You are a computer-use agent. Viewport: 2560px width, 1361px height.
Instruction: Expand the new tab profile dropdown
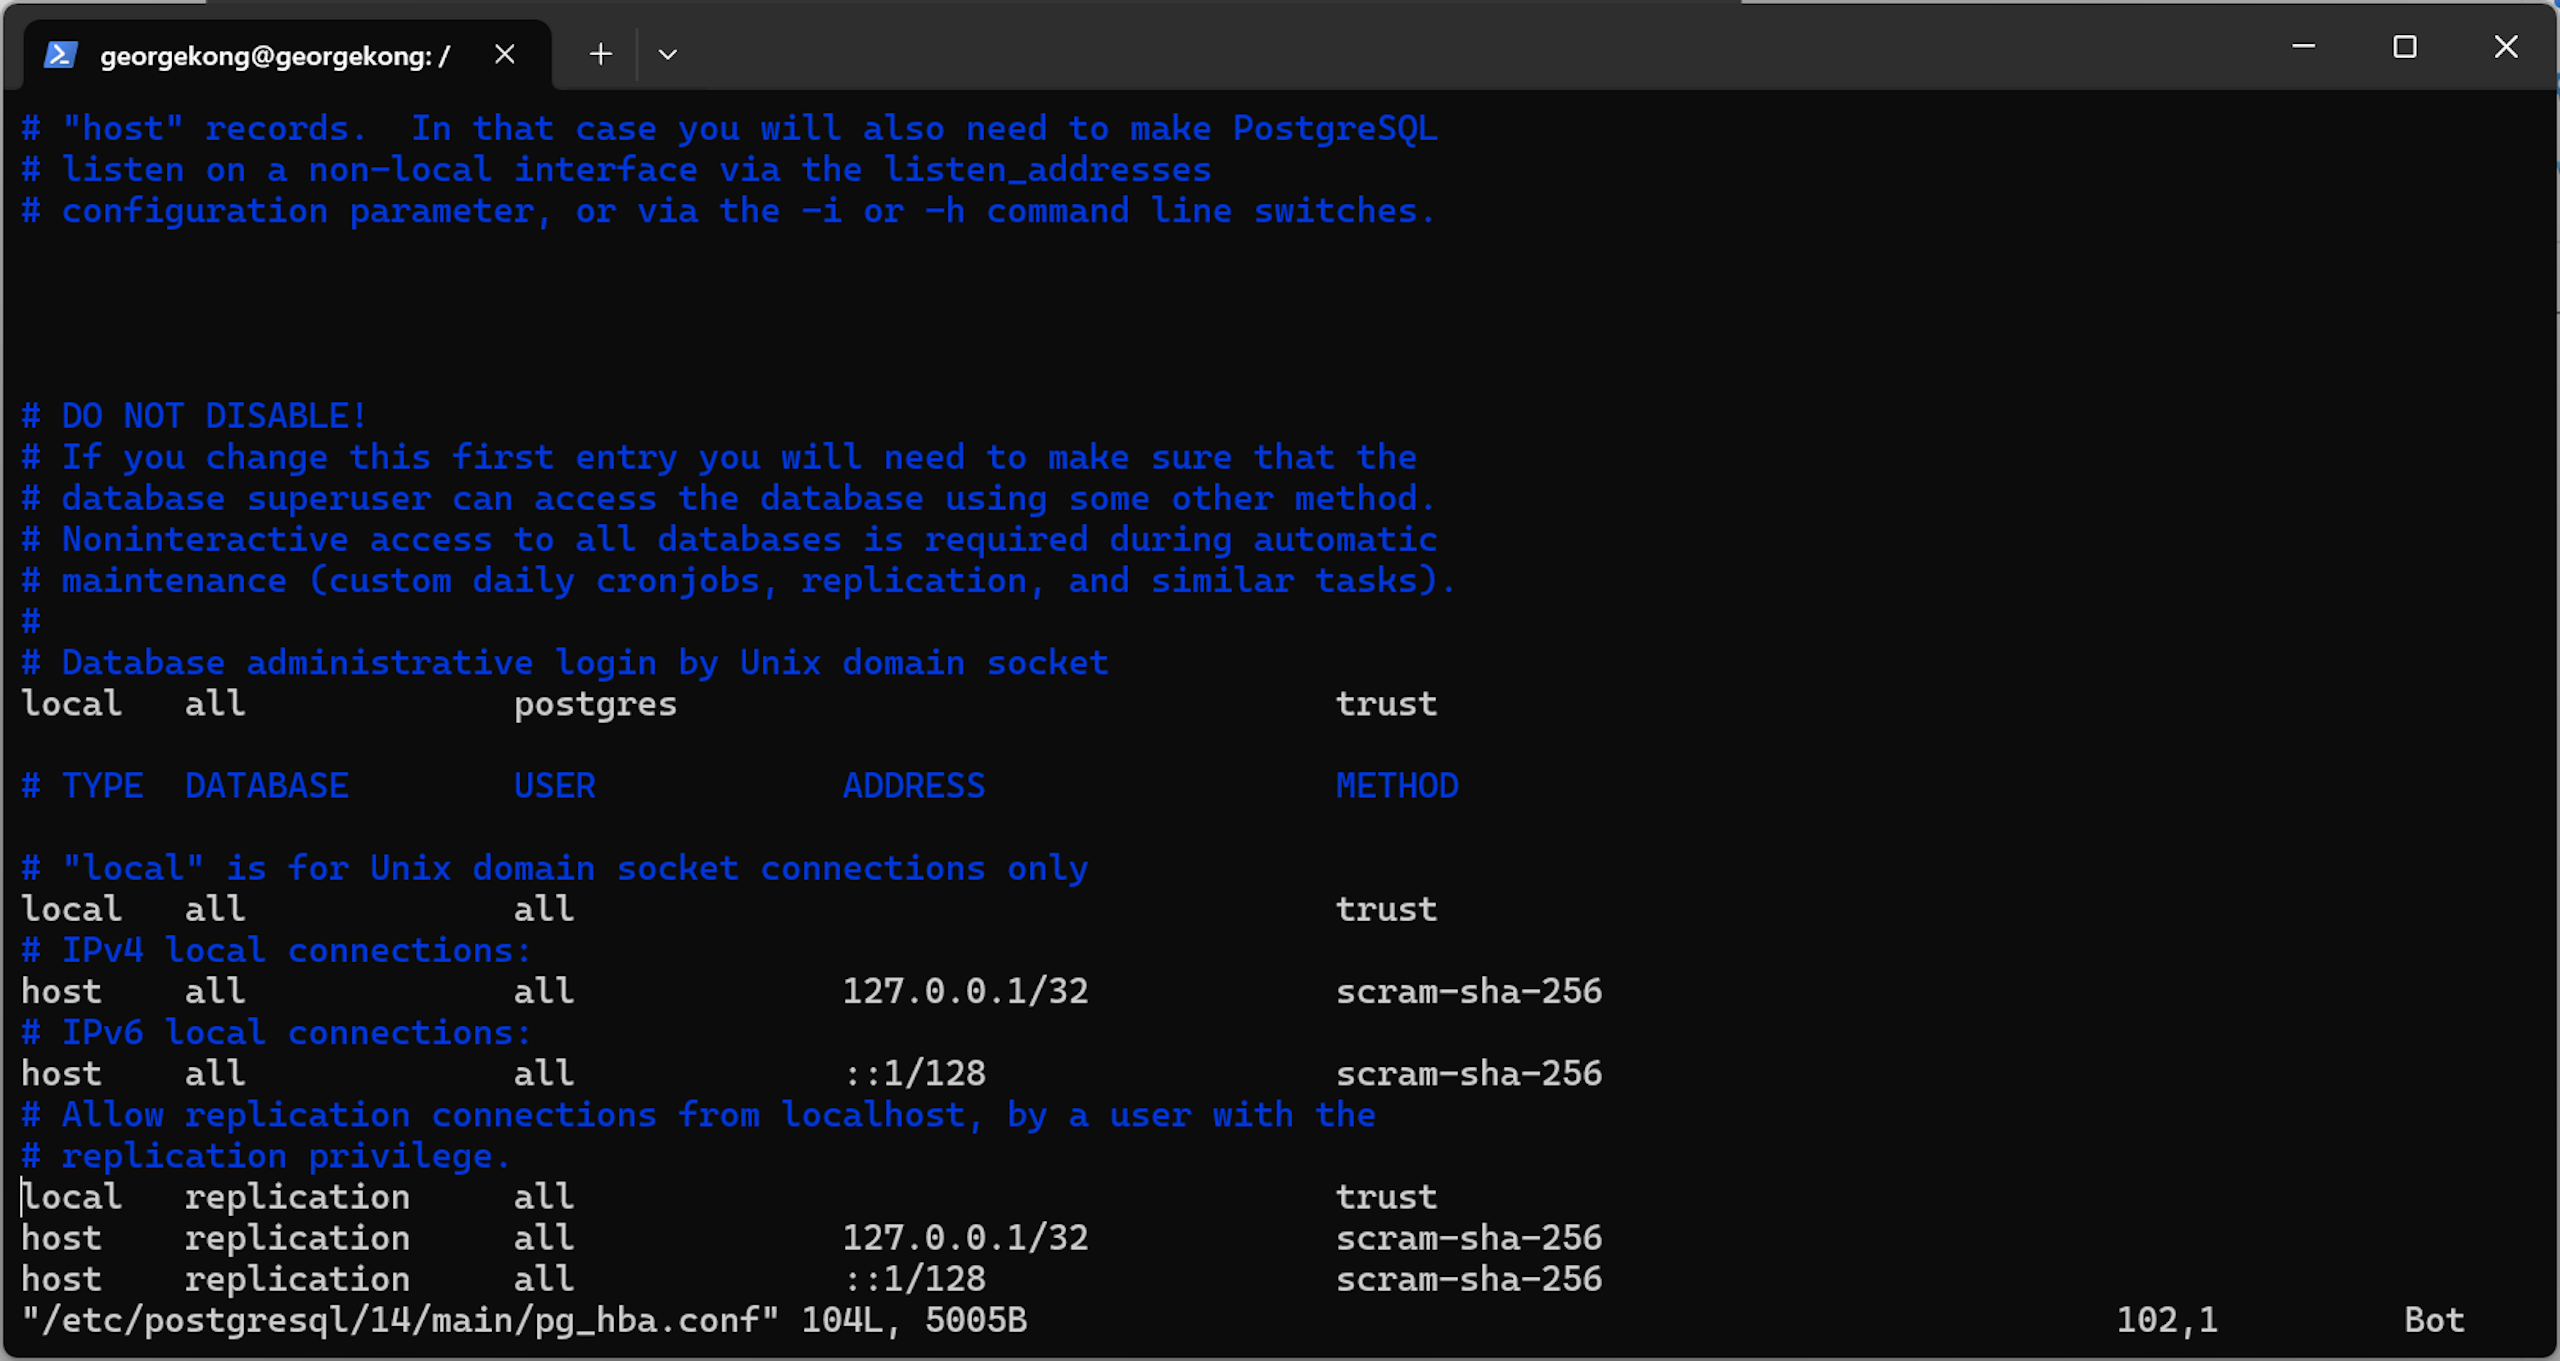point(667,54)
